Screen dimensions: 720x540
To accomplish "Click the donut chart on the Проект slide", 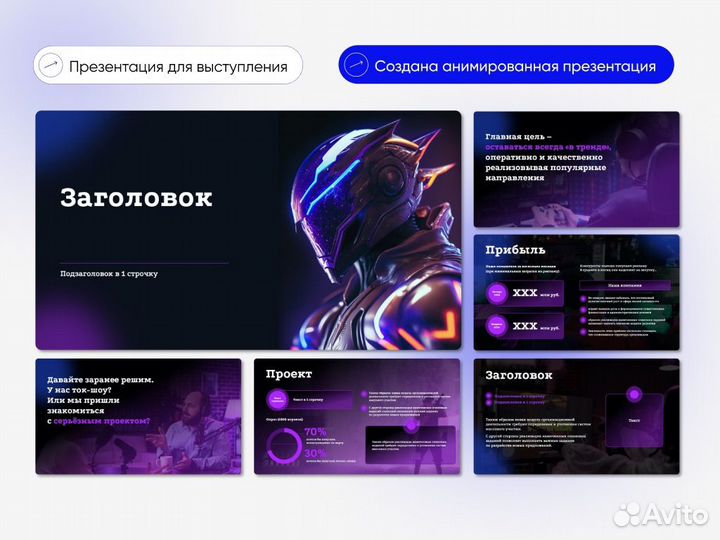I will coord(284,445).
